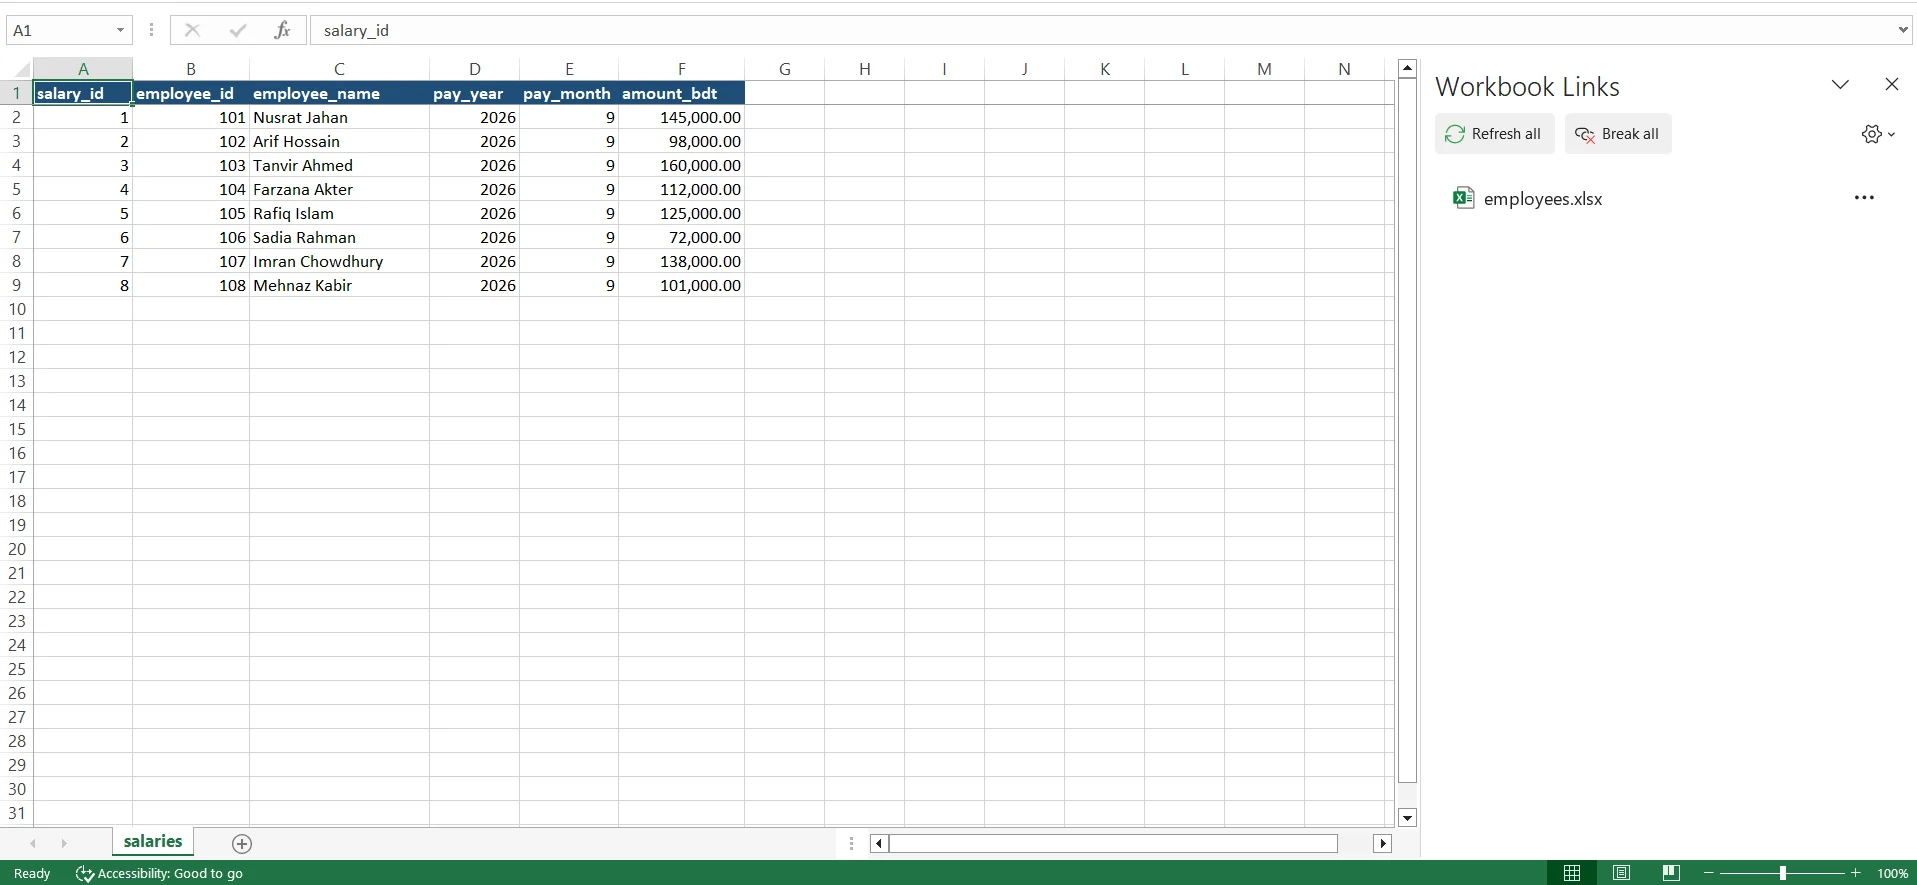Click the Insert Function fx icon
1917x885 pixels.
[x=282, y=30]
